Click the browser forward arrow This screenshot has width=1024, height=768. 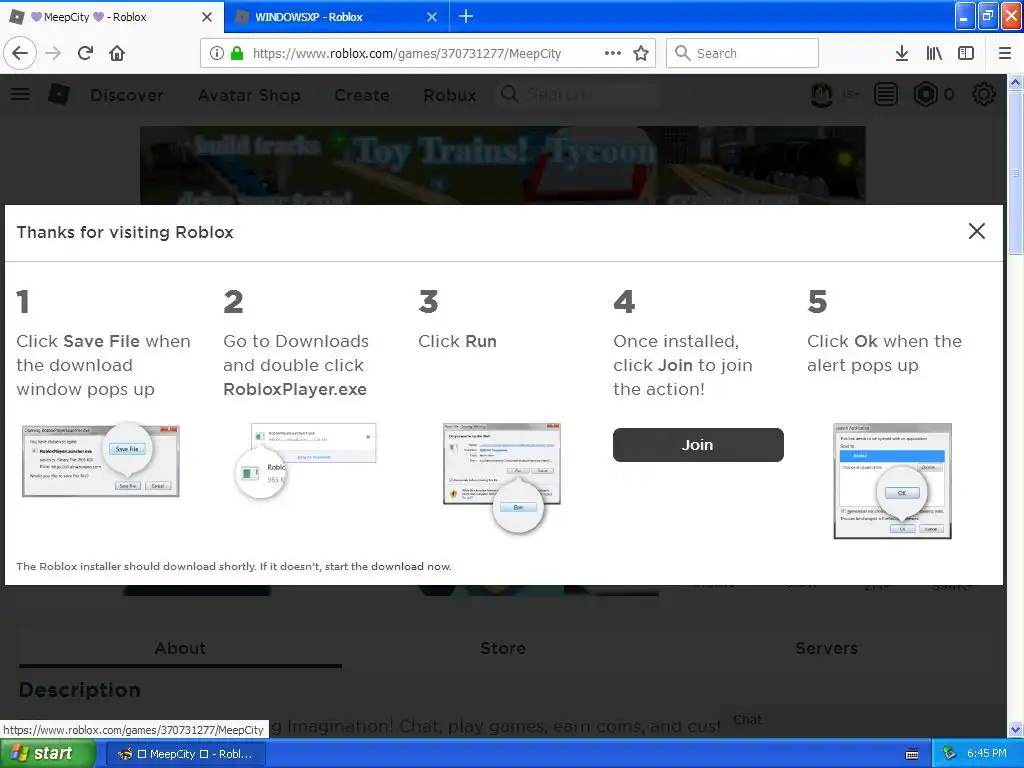pos(53,53)
